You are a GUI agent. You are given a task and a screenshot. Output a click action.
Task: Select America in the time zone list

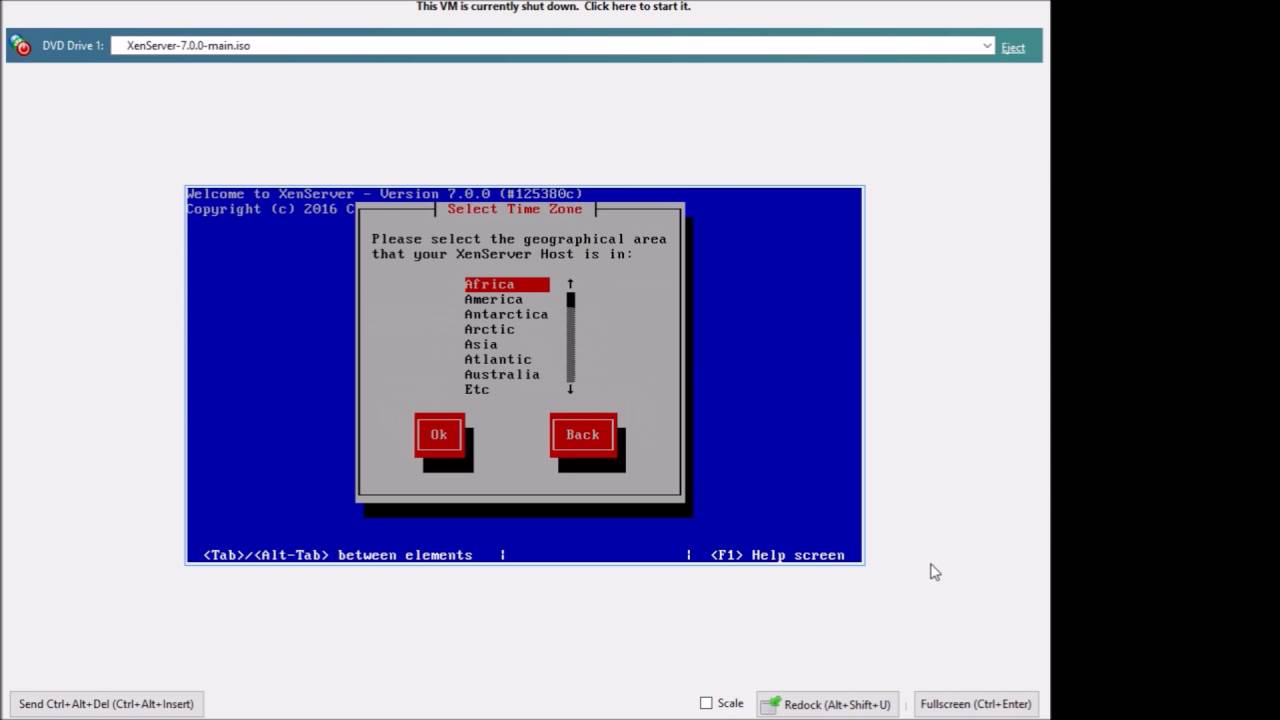(x=493, y=300)
